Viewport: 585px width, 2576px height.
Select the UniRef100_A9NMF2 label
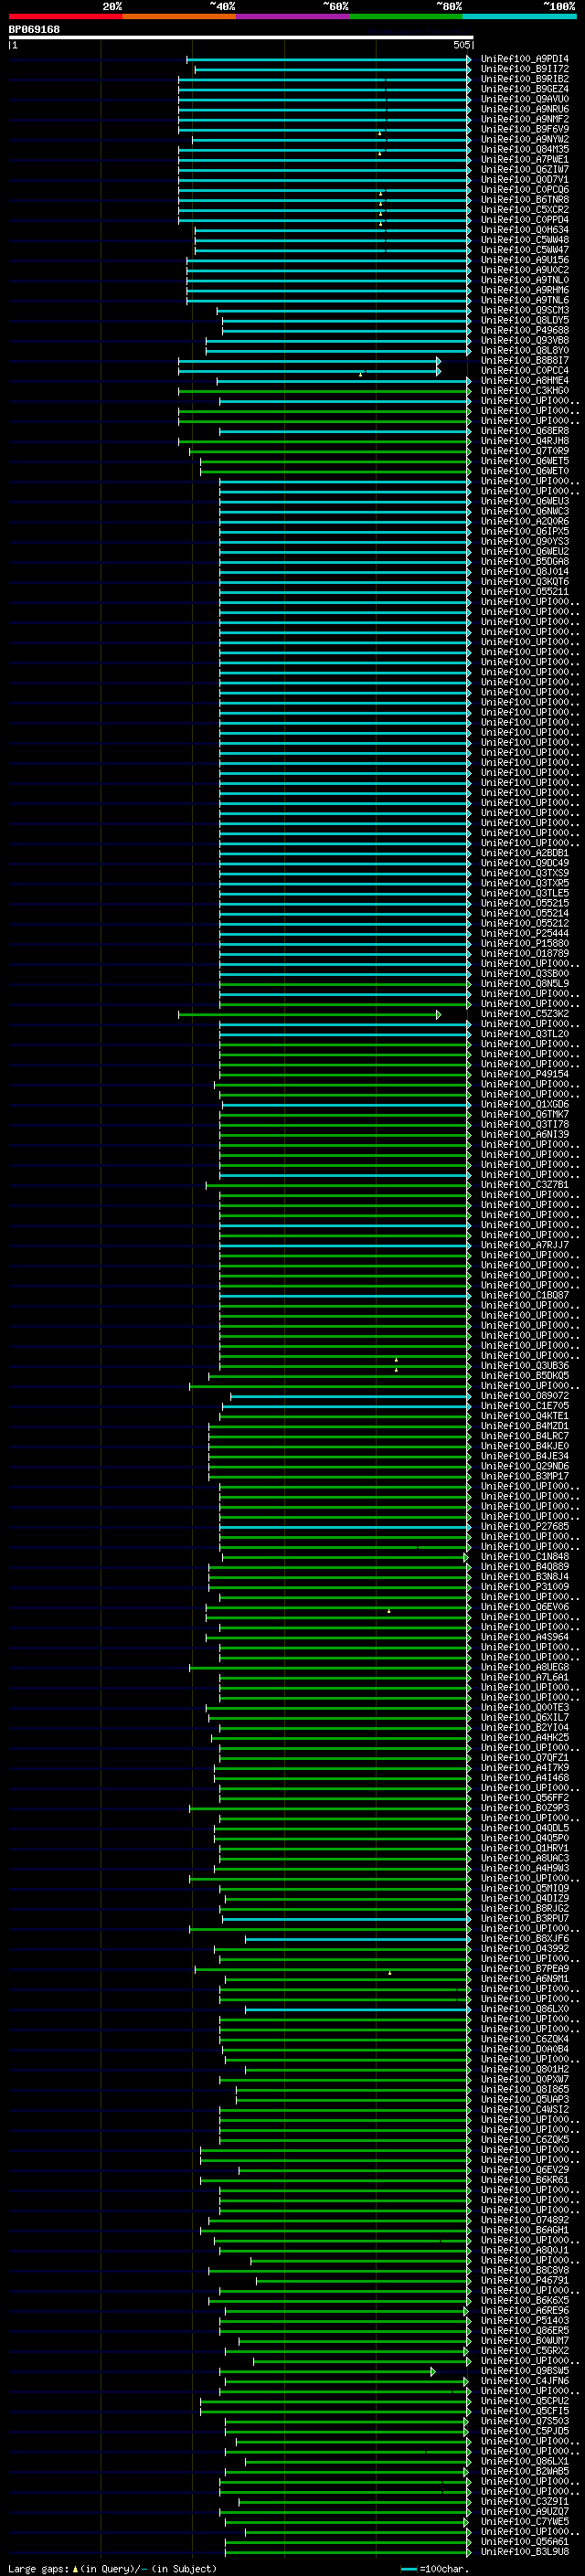pos(524,119)
